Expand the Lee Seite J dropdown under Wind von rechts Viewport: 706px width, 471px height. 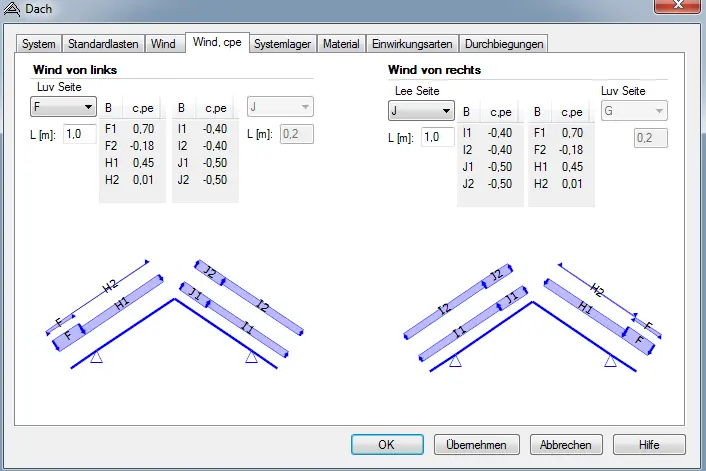(421, 111)
